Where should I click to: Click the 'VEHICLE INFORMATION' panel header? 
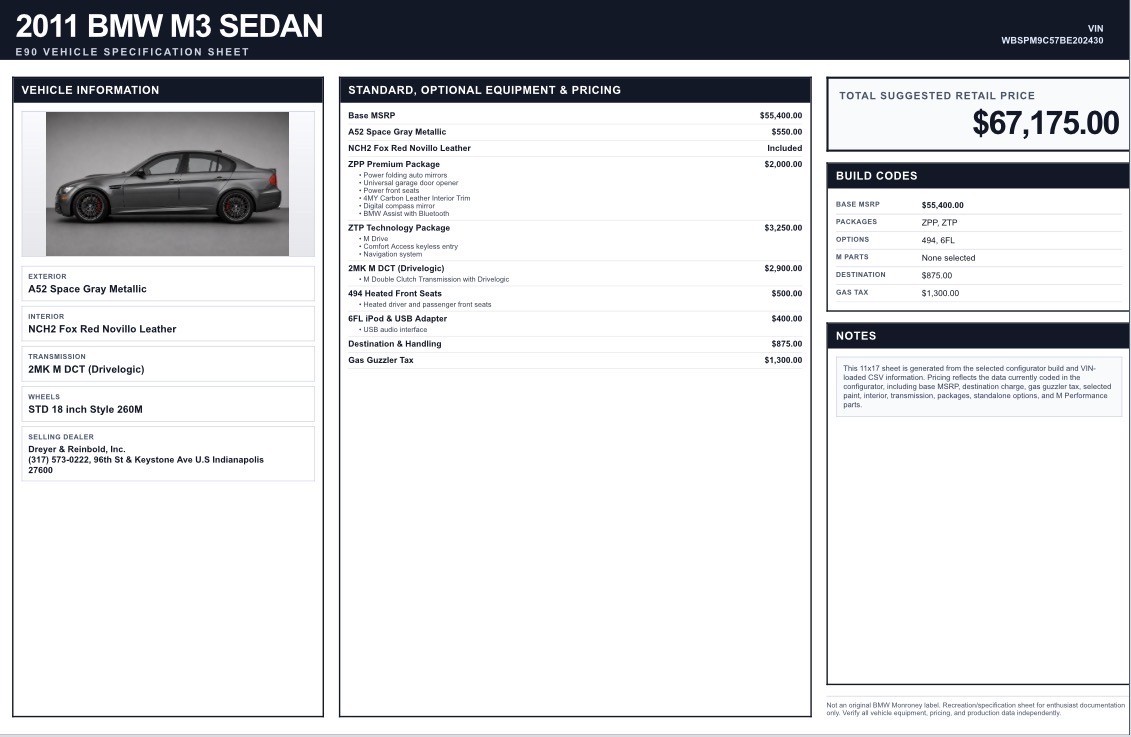[167, 90]
